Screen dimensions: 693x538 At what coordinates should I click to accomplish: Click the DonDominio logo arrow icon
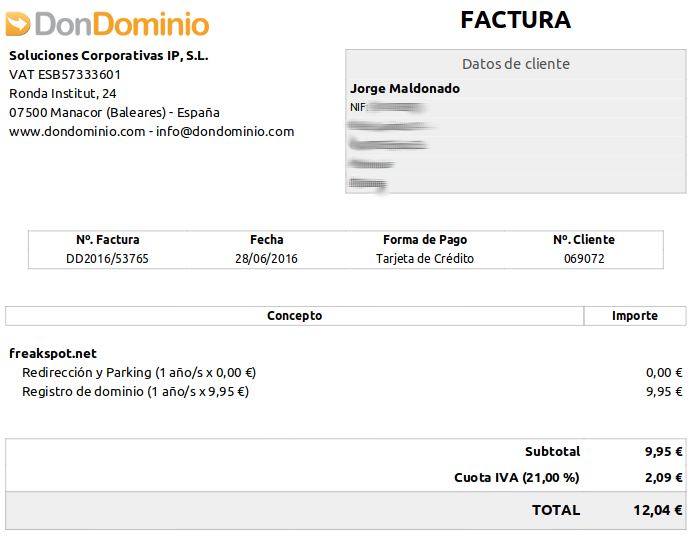coord(19,23)
